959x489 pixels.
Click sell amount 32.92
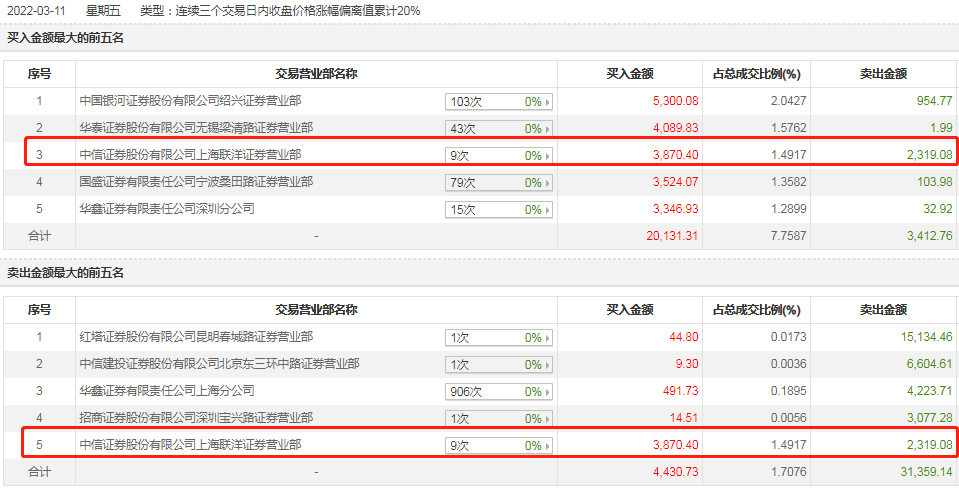[x=938, y=208]
